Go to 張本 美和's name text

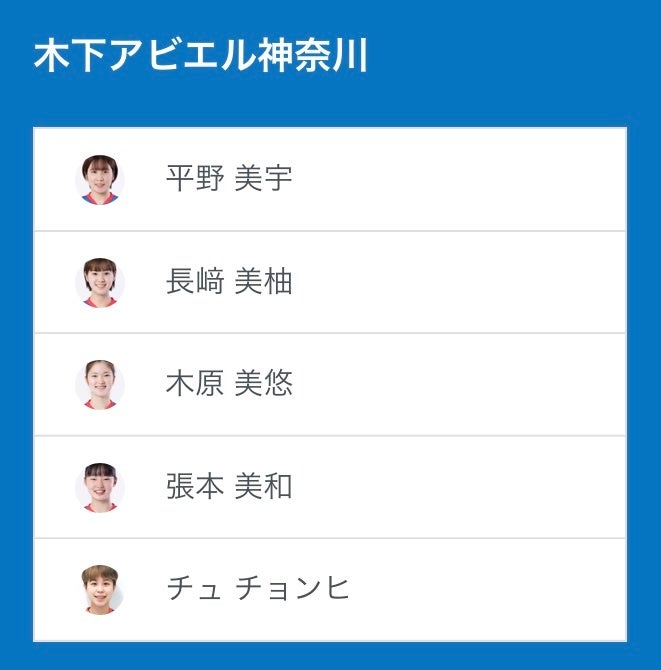228,488
